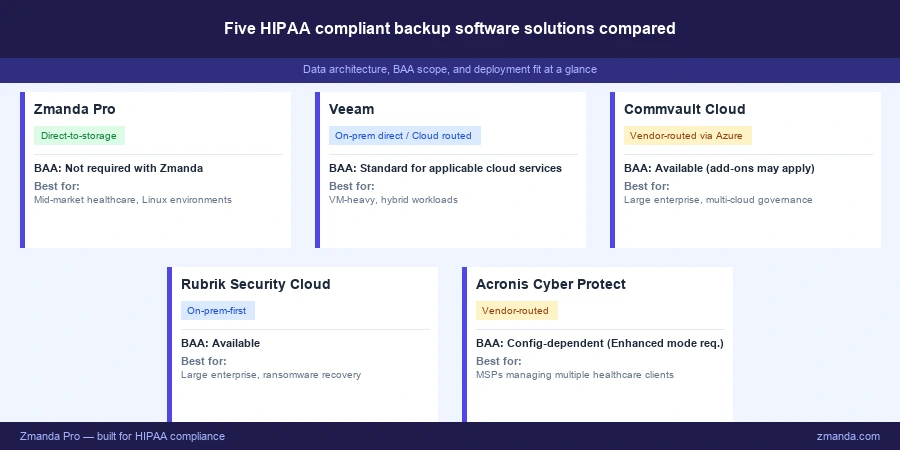Click the 'Best for:' label in the Rubrik card
900x450 pixels.
coord(204,361)
